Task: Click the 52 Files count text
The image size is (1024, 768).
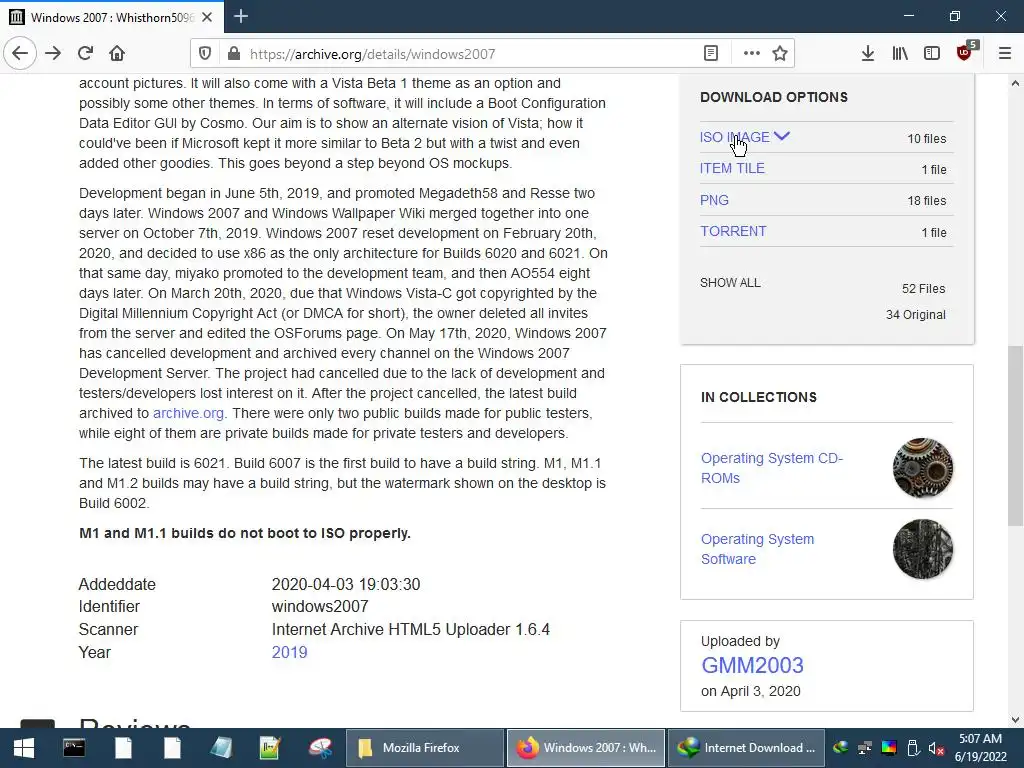Action: point(923,289)
